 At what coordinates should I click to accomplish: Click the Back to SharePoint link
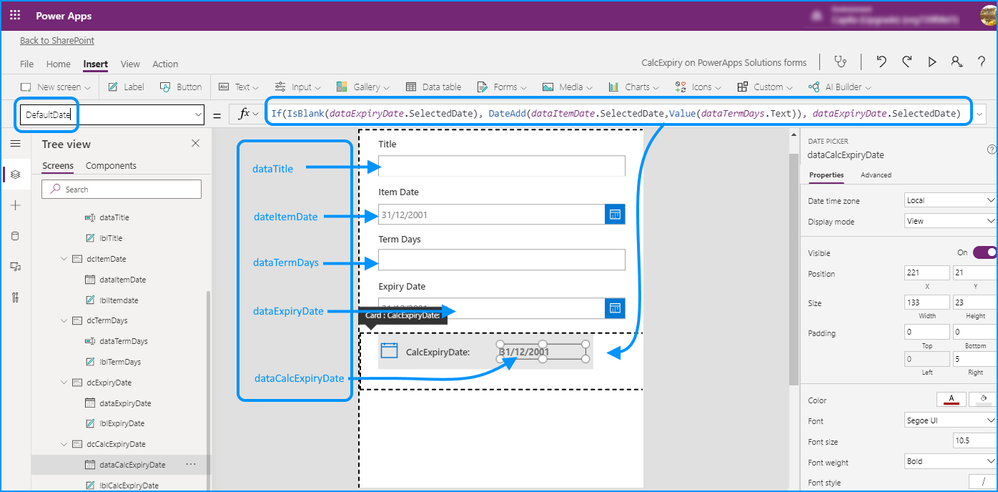click(57, 40)
